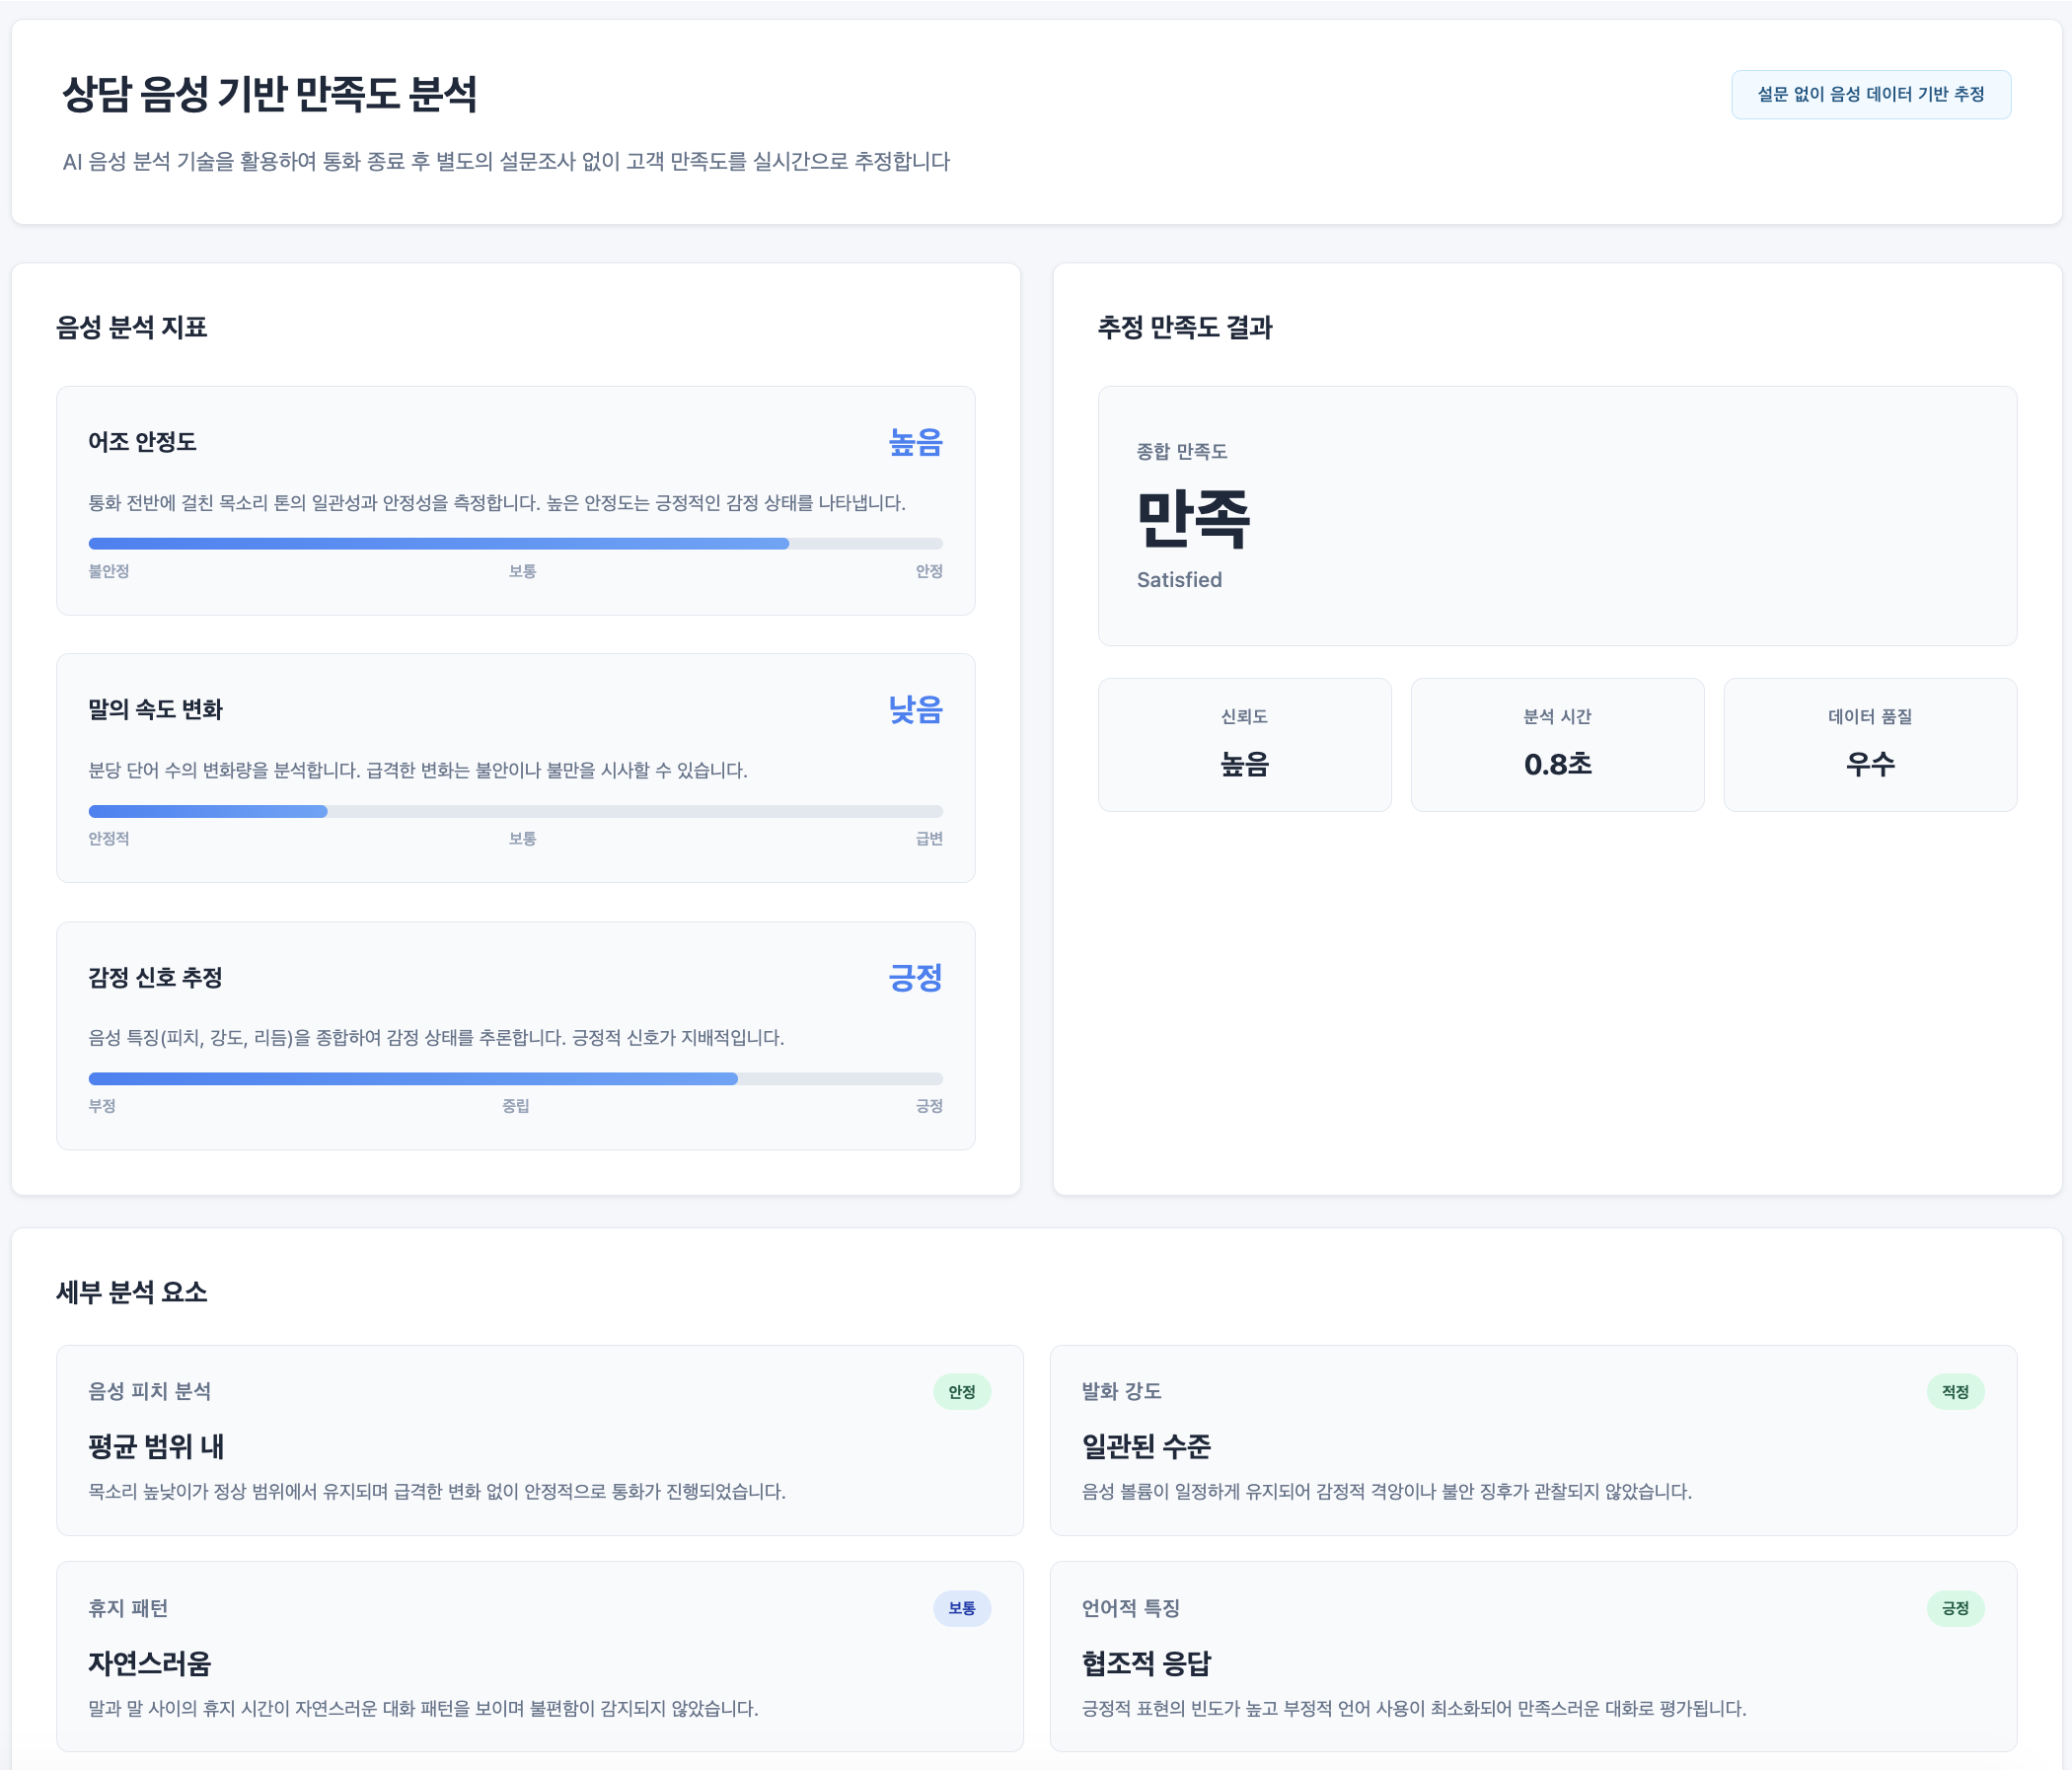This screenshot has width=2072, height=1770.
Task: Open the 신뢰도 stat card
Action: coord(1245,744)
